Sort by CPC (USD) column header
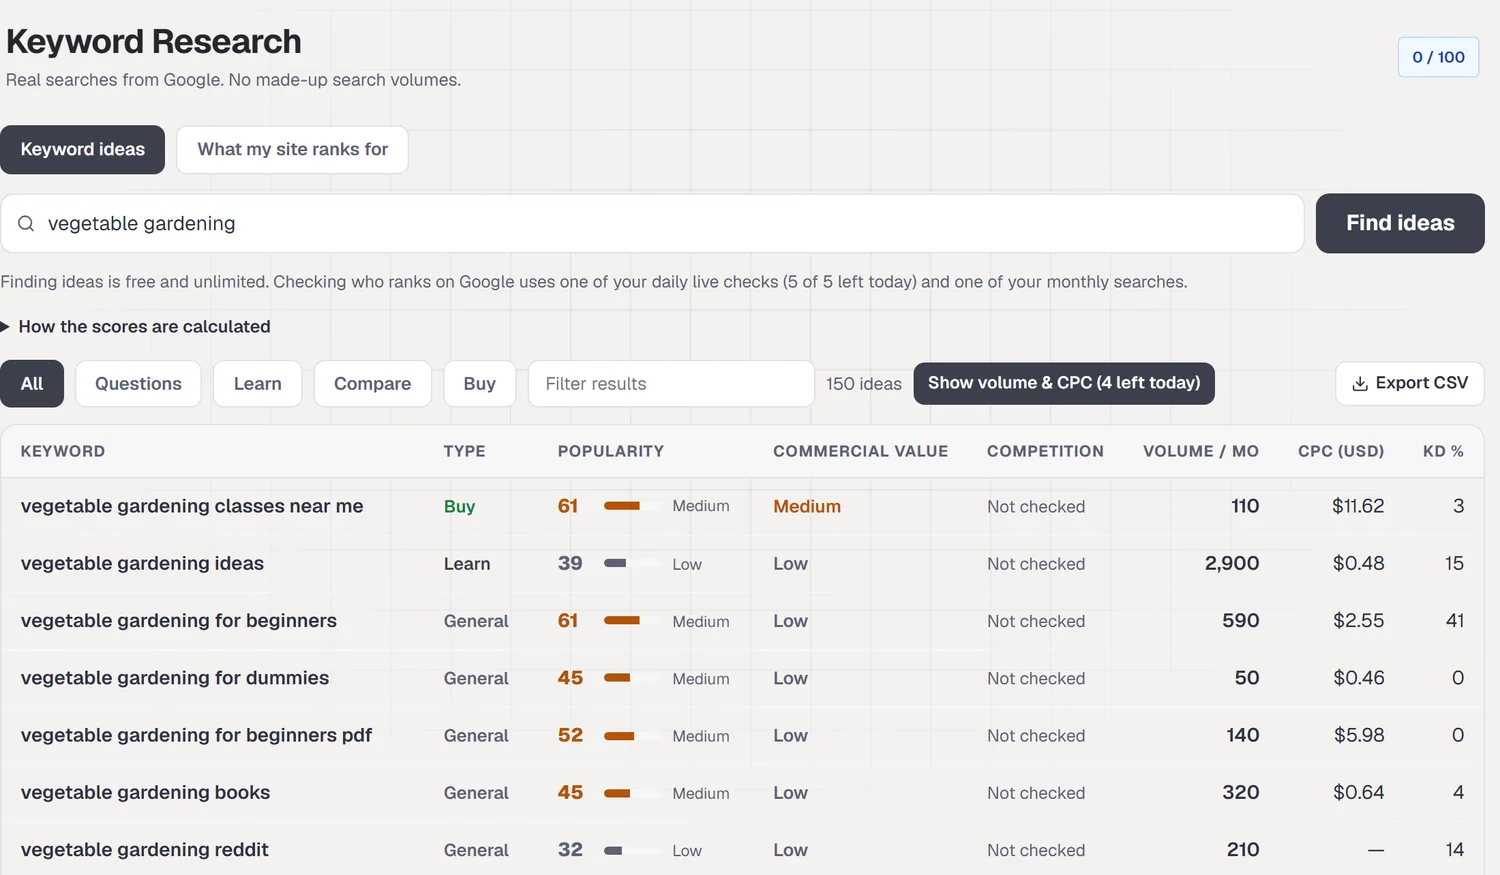1500x875 pixels. (1341, 451)
